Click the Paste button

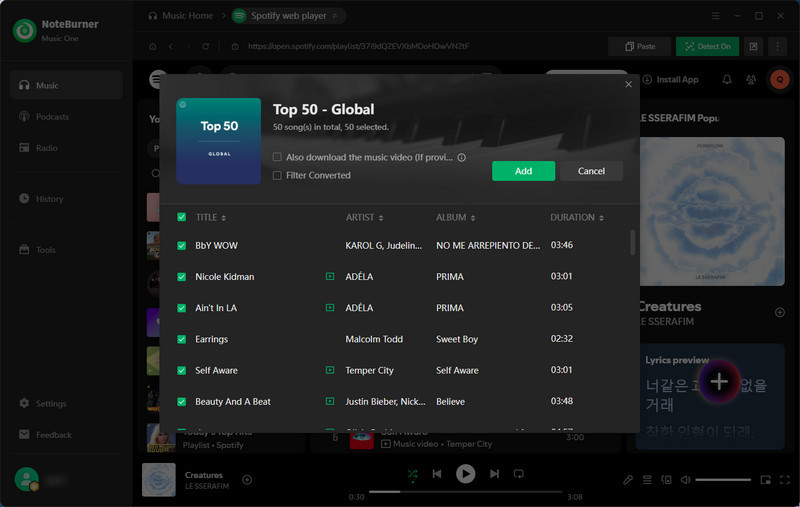click(x=640, y=46)
